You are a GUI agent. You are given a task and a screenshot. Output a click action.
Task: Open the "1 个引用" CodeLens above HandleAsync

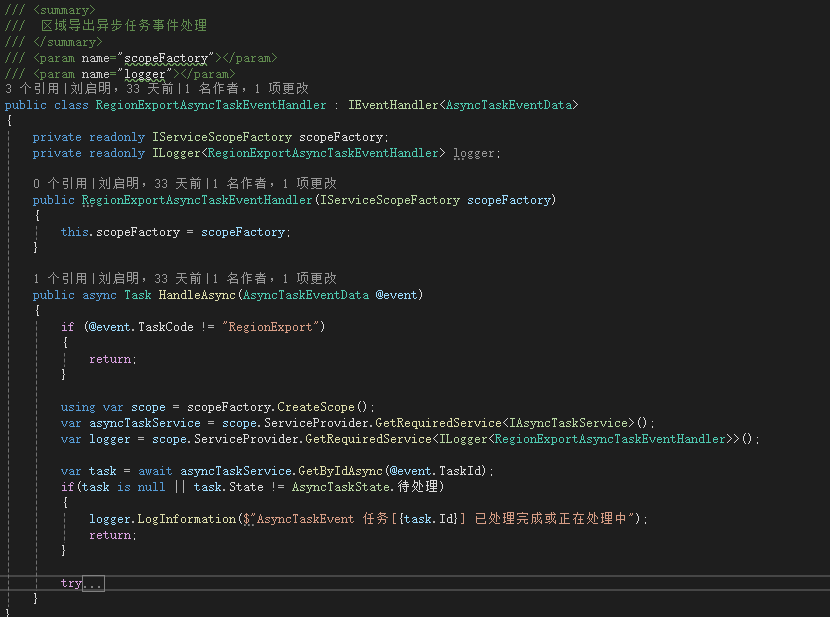[x=60, y=278]
